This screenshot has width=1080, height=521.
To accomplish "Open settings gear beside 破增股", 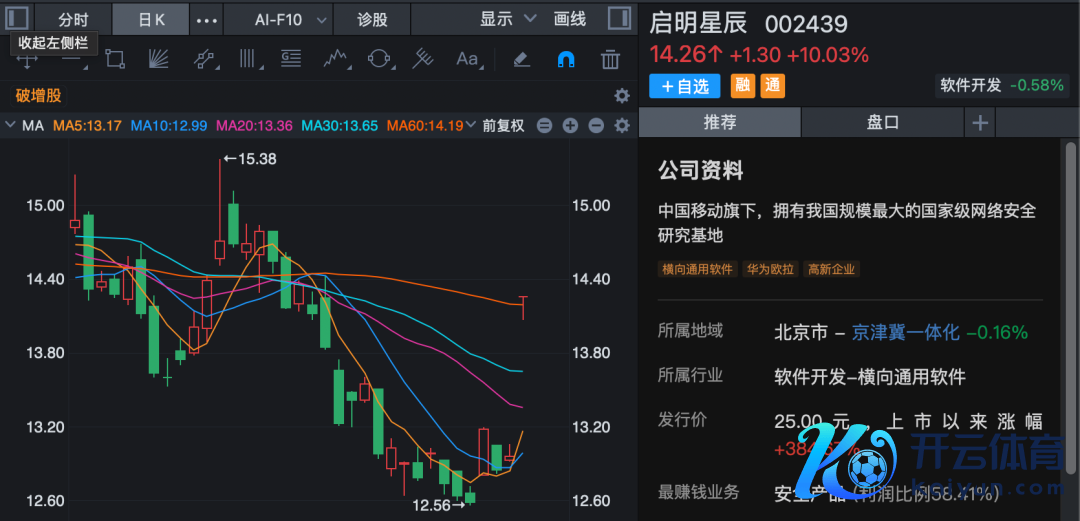I will [621, 96].
